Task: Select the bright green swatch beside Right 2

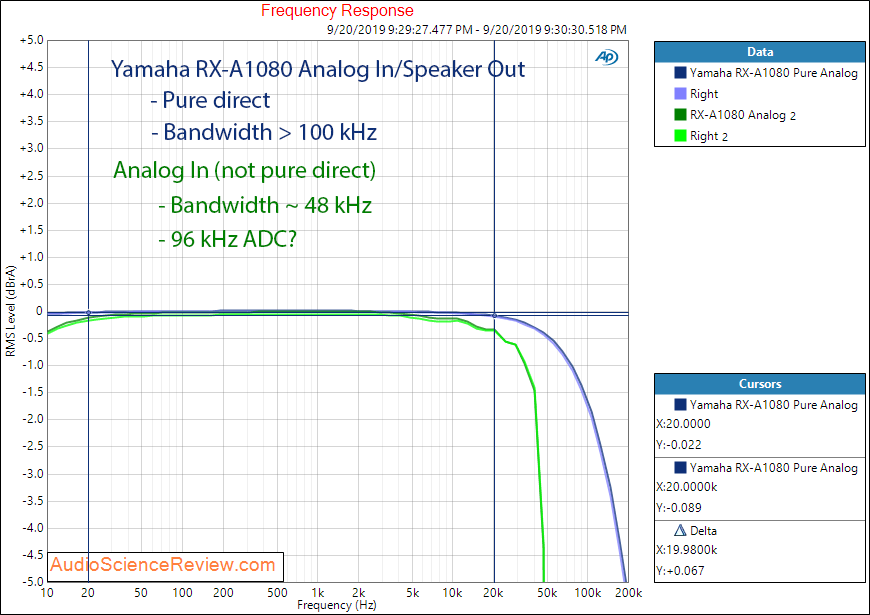Action: pos(680,135)
